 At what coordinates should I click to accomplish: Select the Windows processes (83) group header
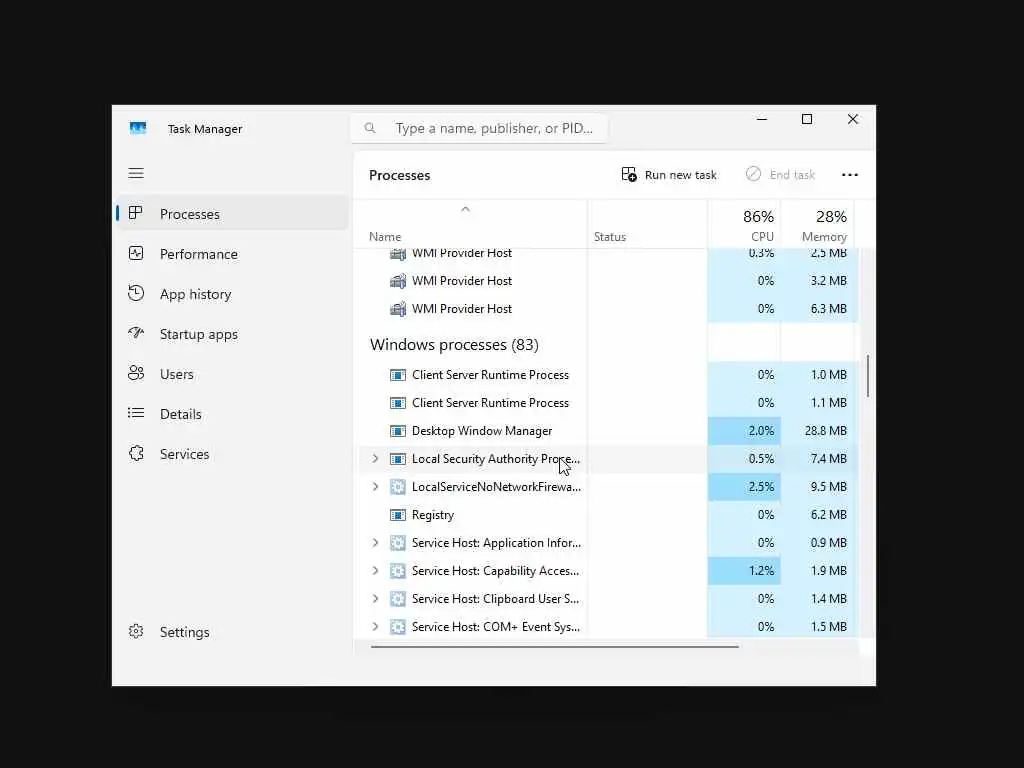tap(454, 344)
